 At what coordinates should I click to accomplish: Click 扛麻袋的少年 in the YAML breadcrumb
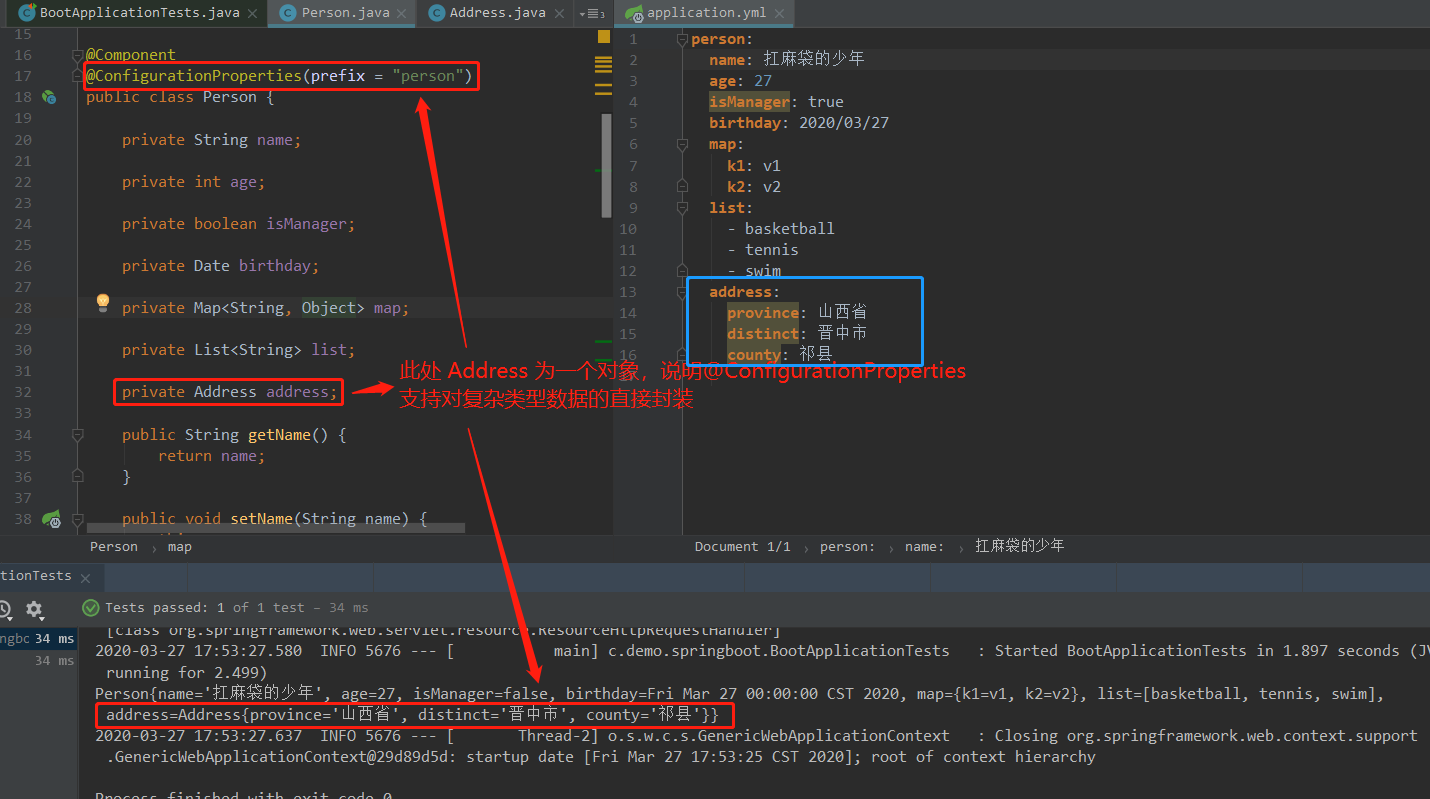(1020, 547)
